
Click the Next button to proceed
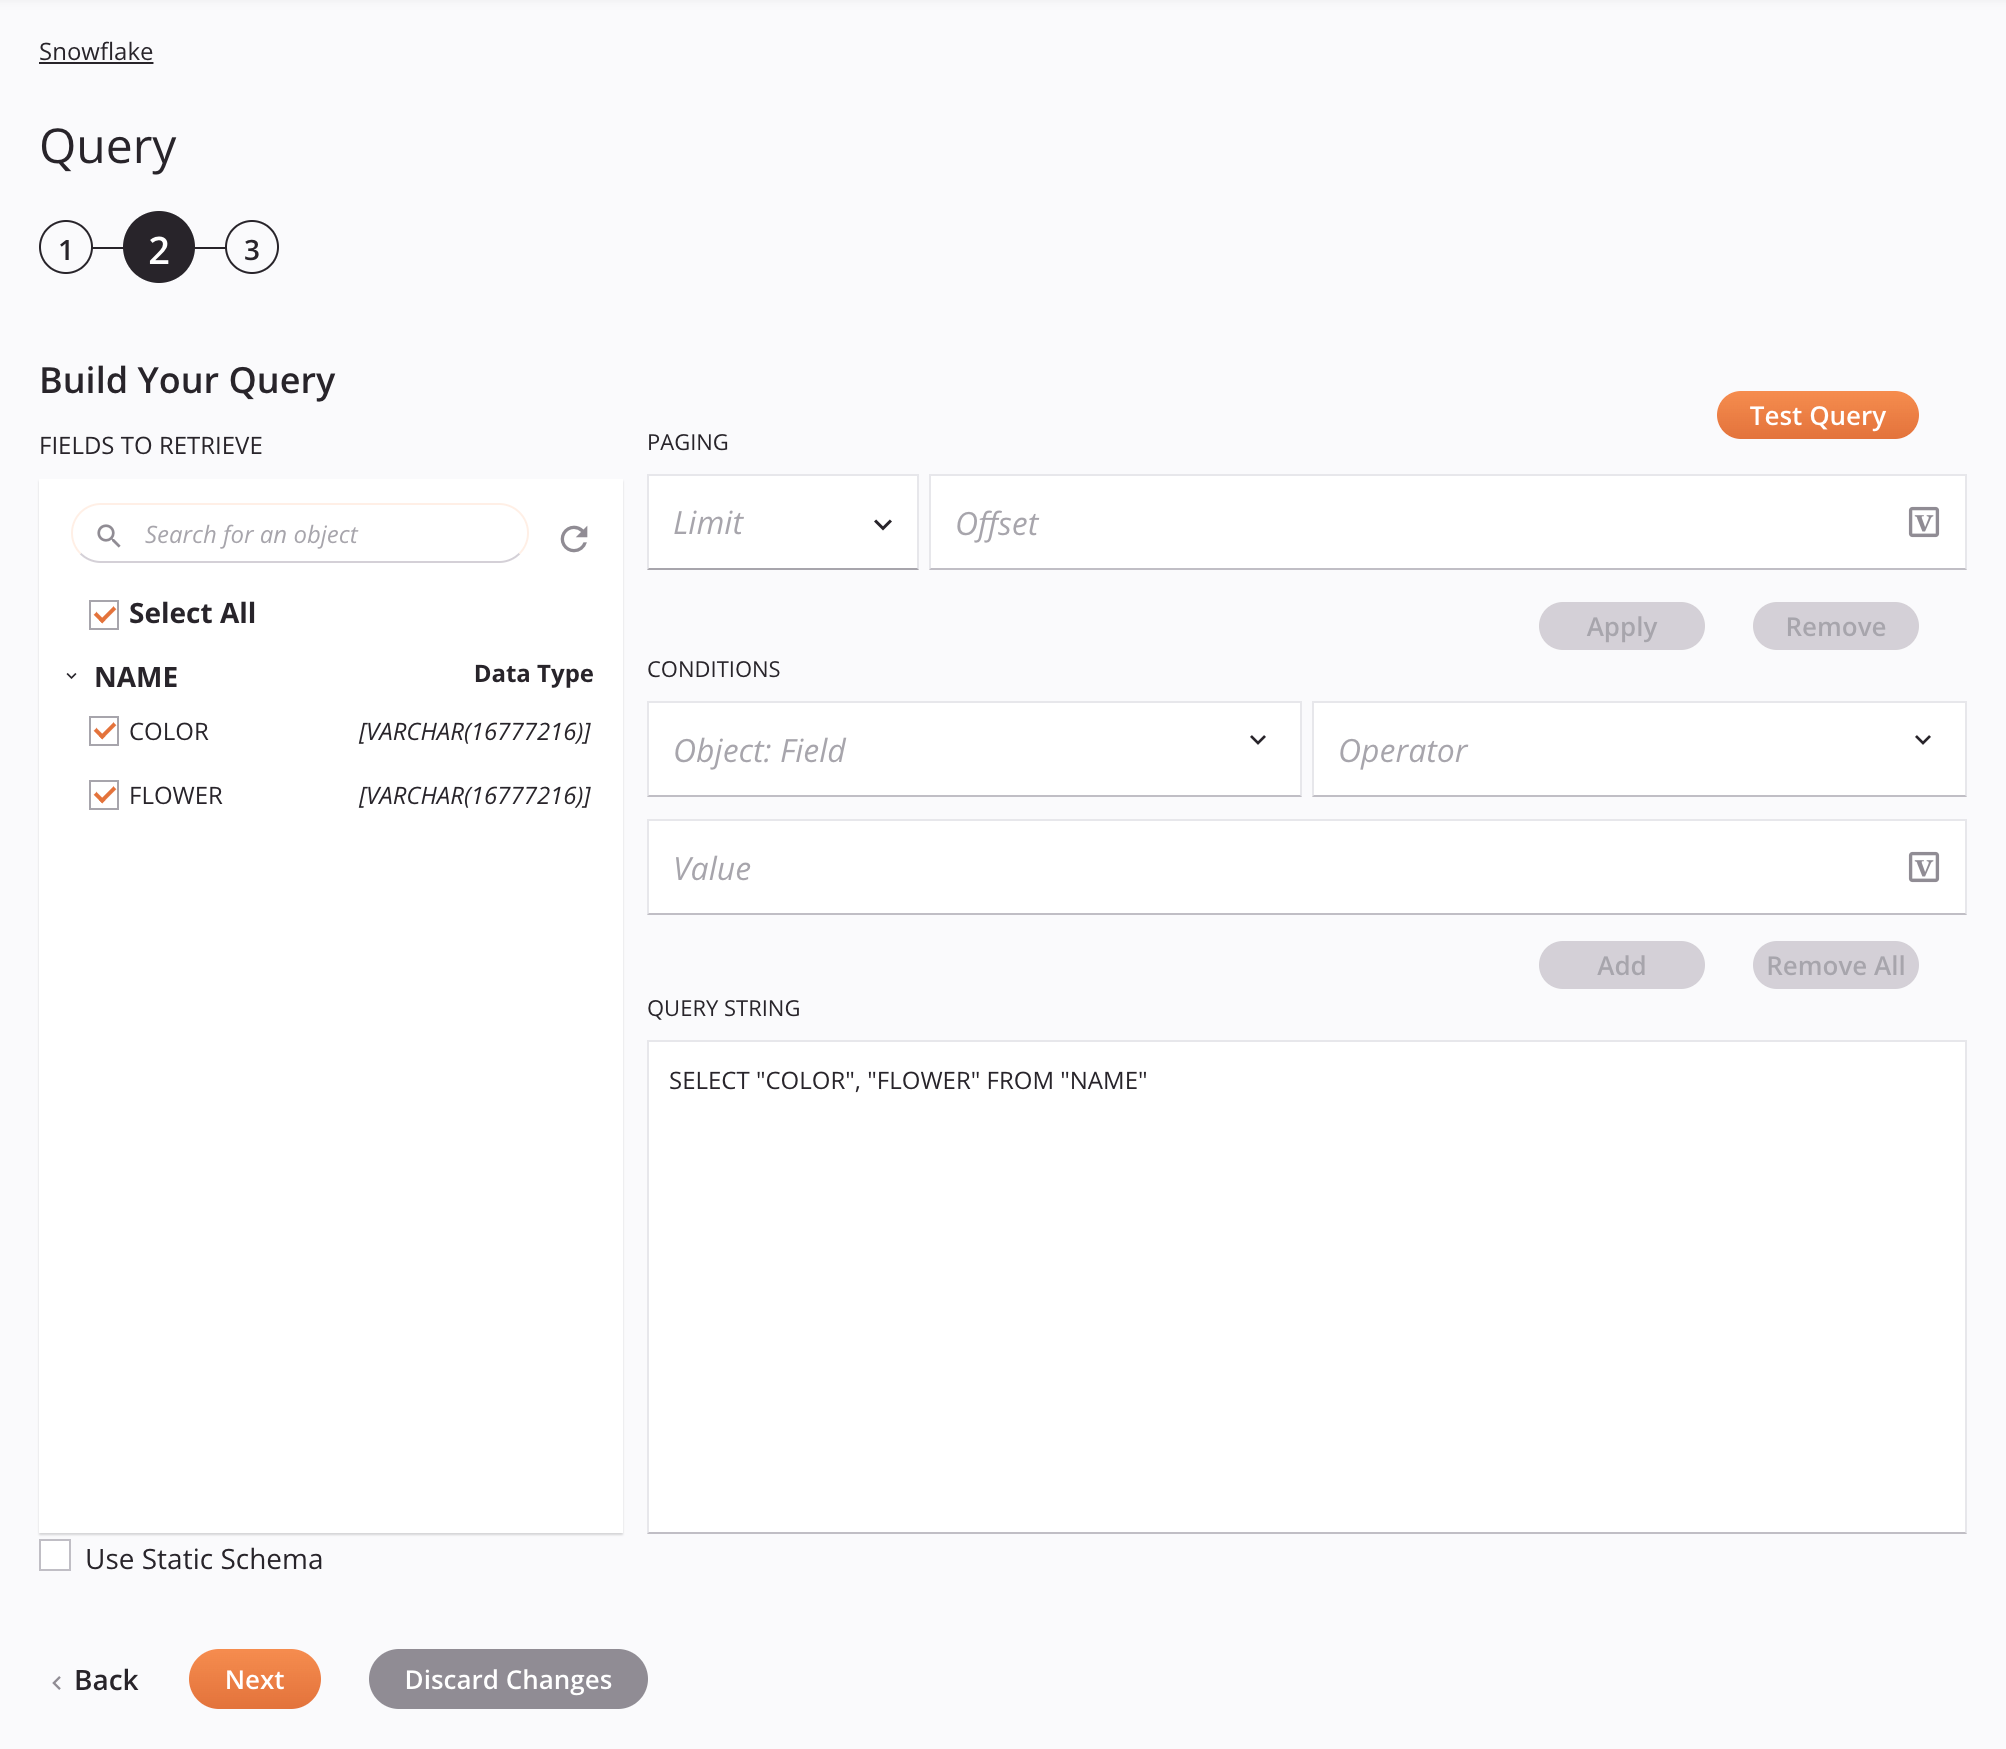(x=254, y=1679)
